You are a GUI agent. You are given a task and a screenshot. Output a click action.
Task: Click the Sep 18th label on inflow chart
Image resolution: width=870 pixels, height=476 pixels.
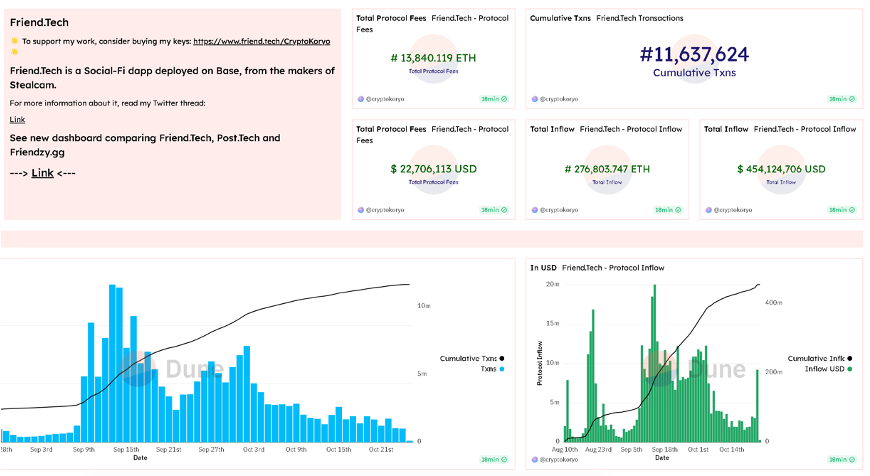pyautogui.click(x=665, y=449)
